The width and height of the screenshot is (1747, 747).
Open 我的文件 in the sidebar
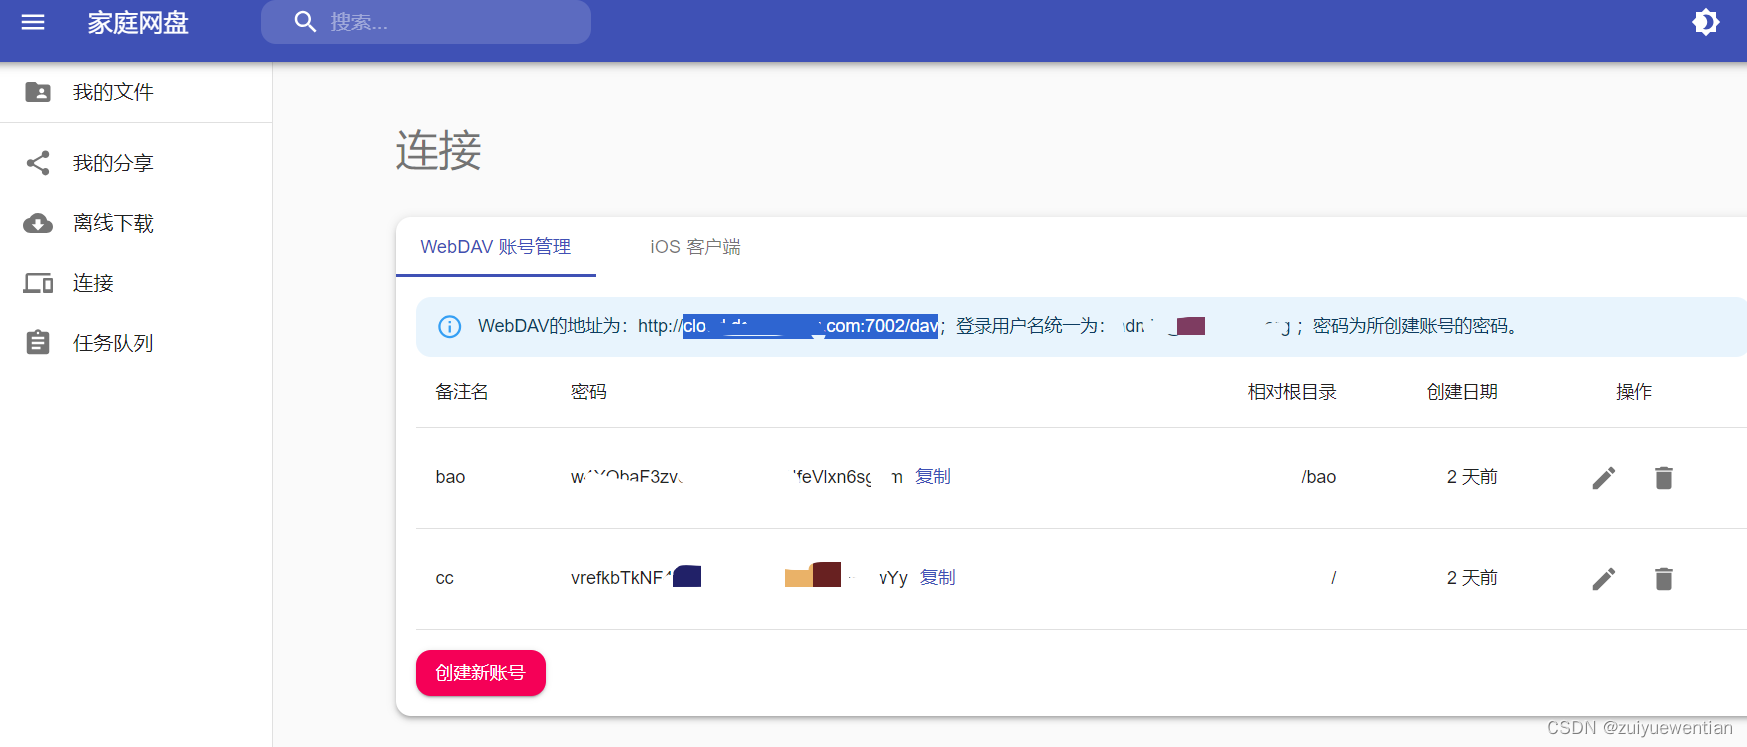136,92
